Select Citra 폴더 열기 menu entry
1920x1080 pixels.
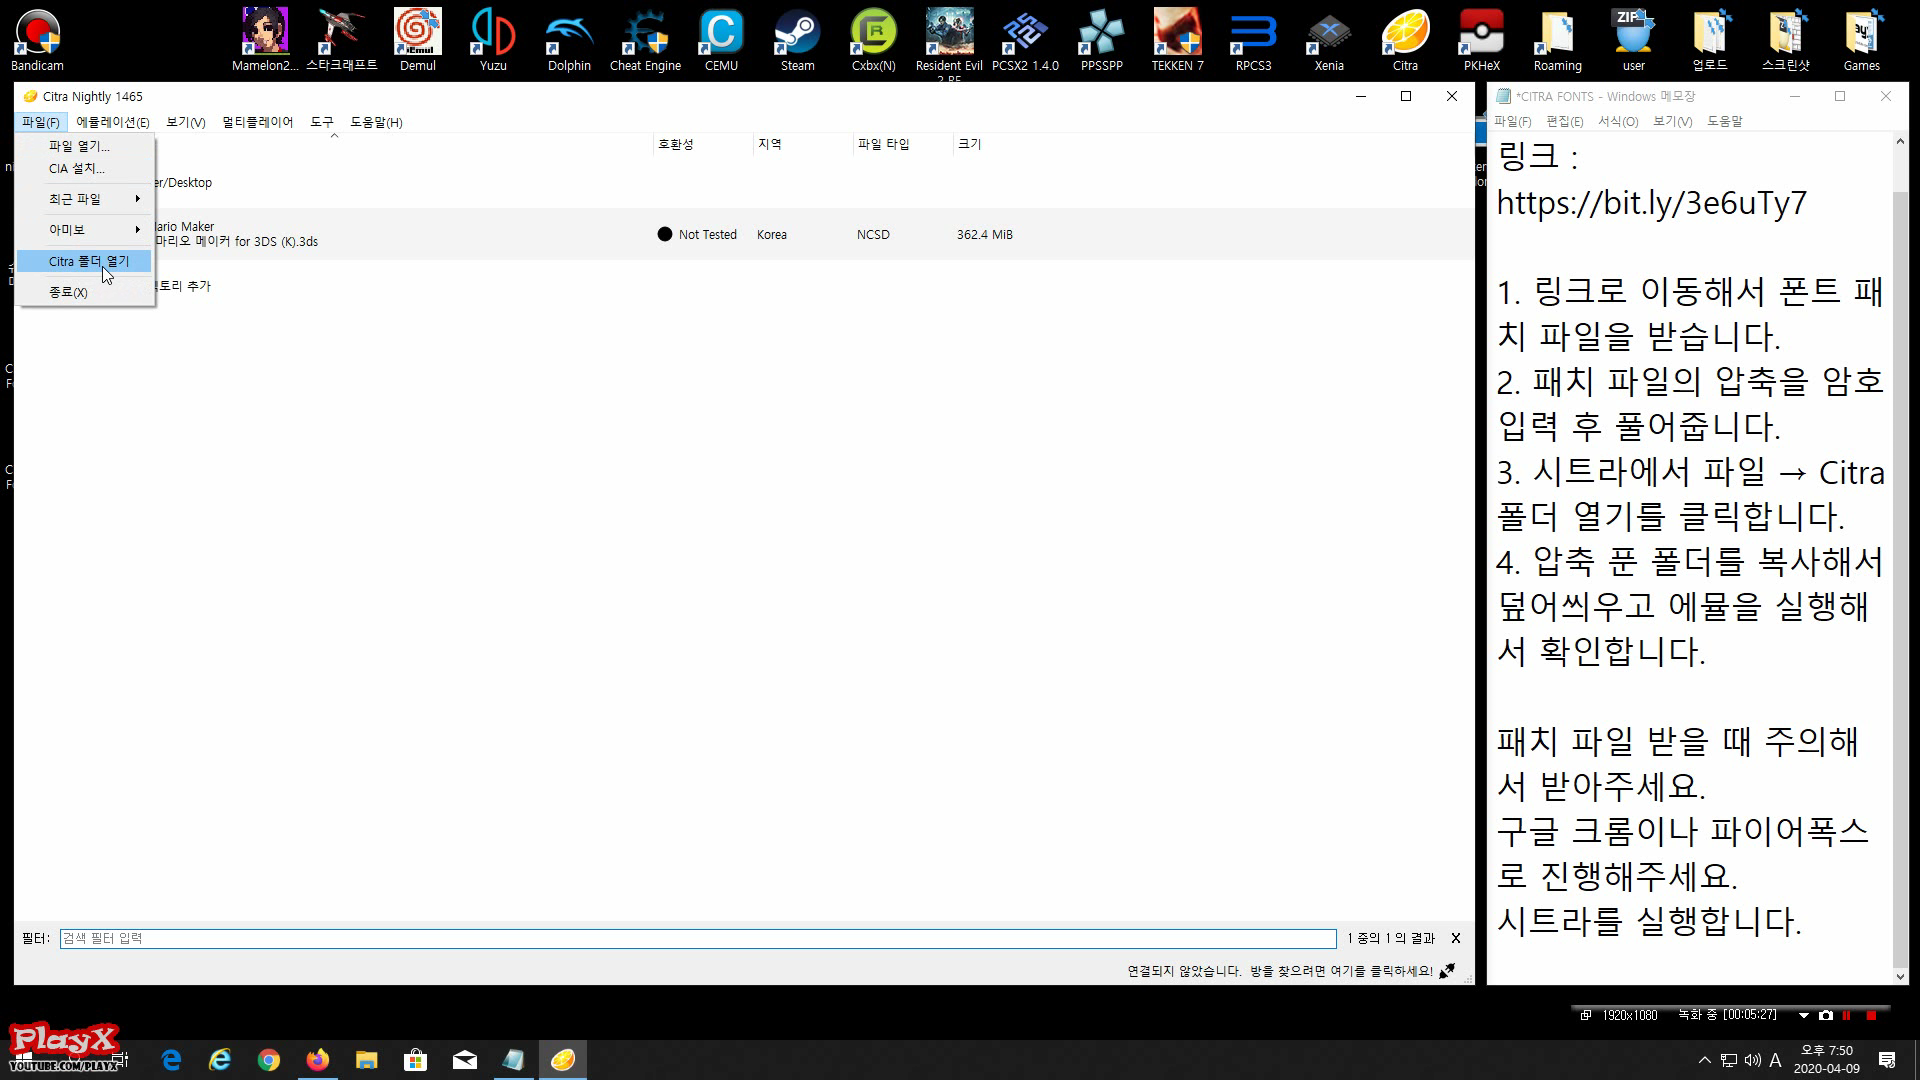(x=88, y=261)
